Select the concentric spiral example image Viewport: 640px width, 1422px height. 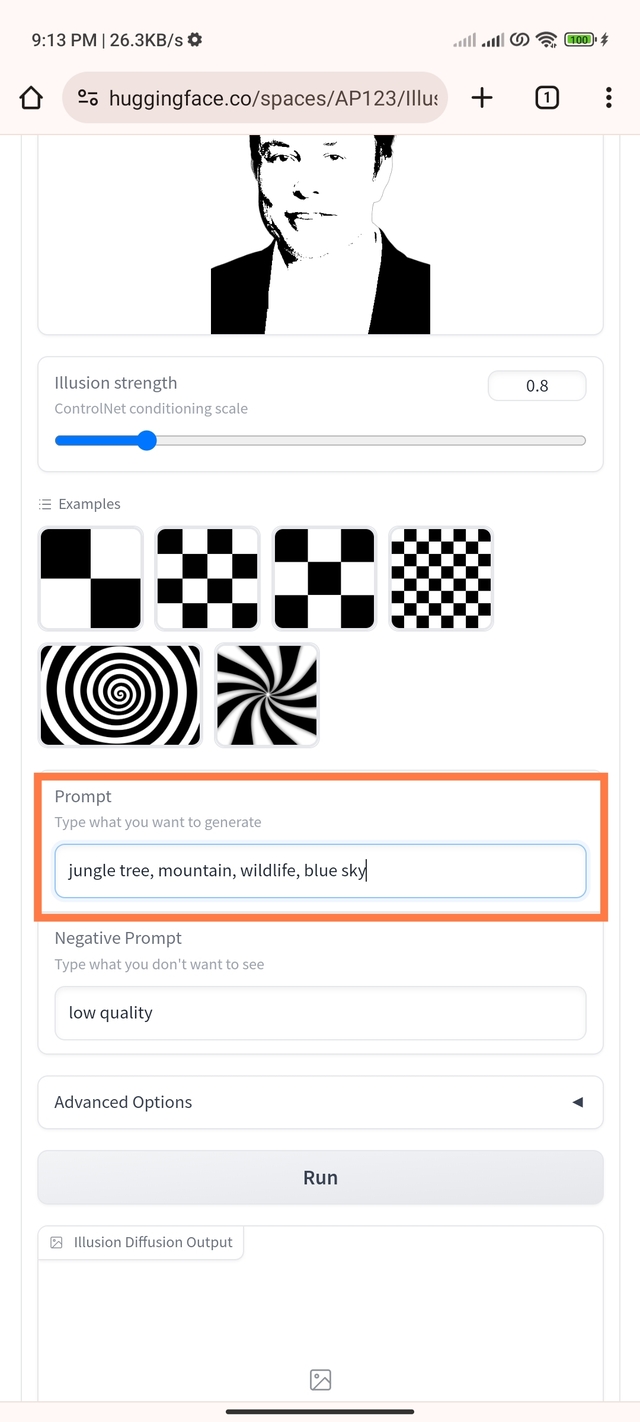coord(120,695)
